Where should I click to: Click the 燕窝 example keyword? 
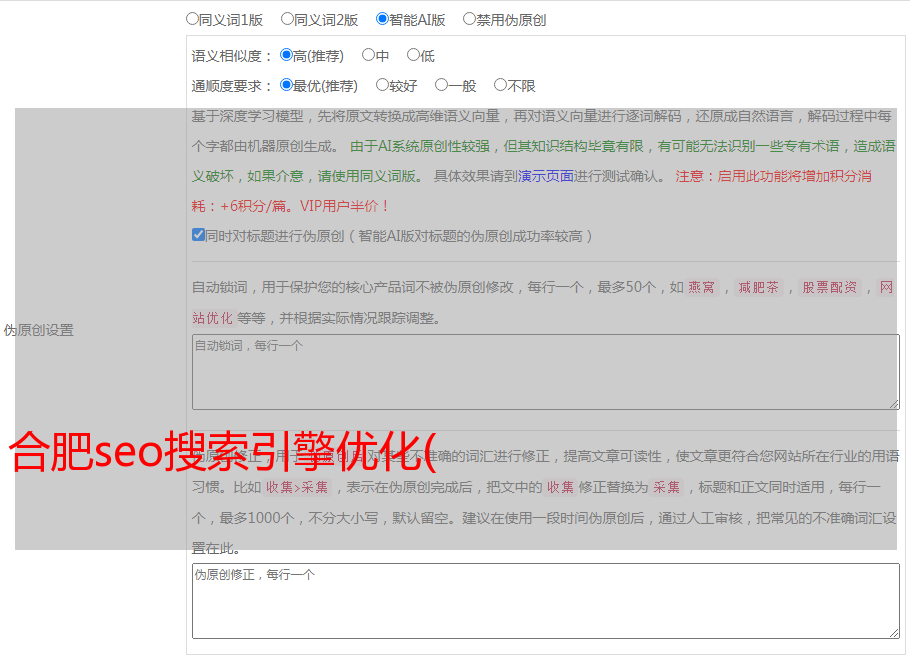point(702,287)
